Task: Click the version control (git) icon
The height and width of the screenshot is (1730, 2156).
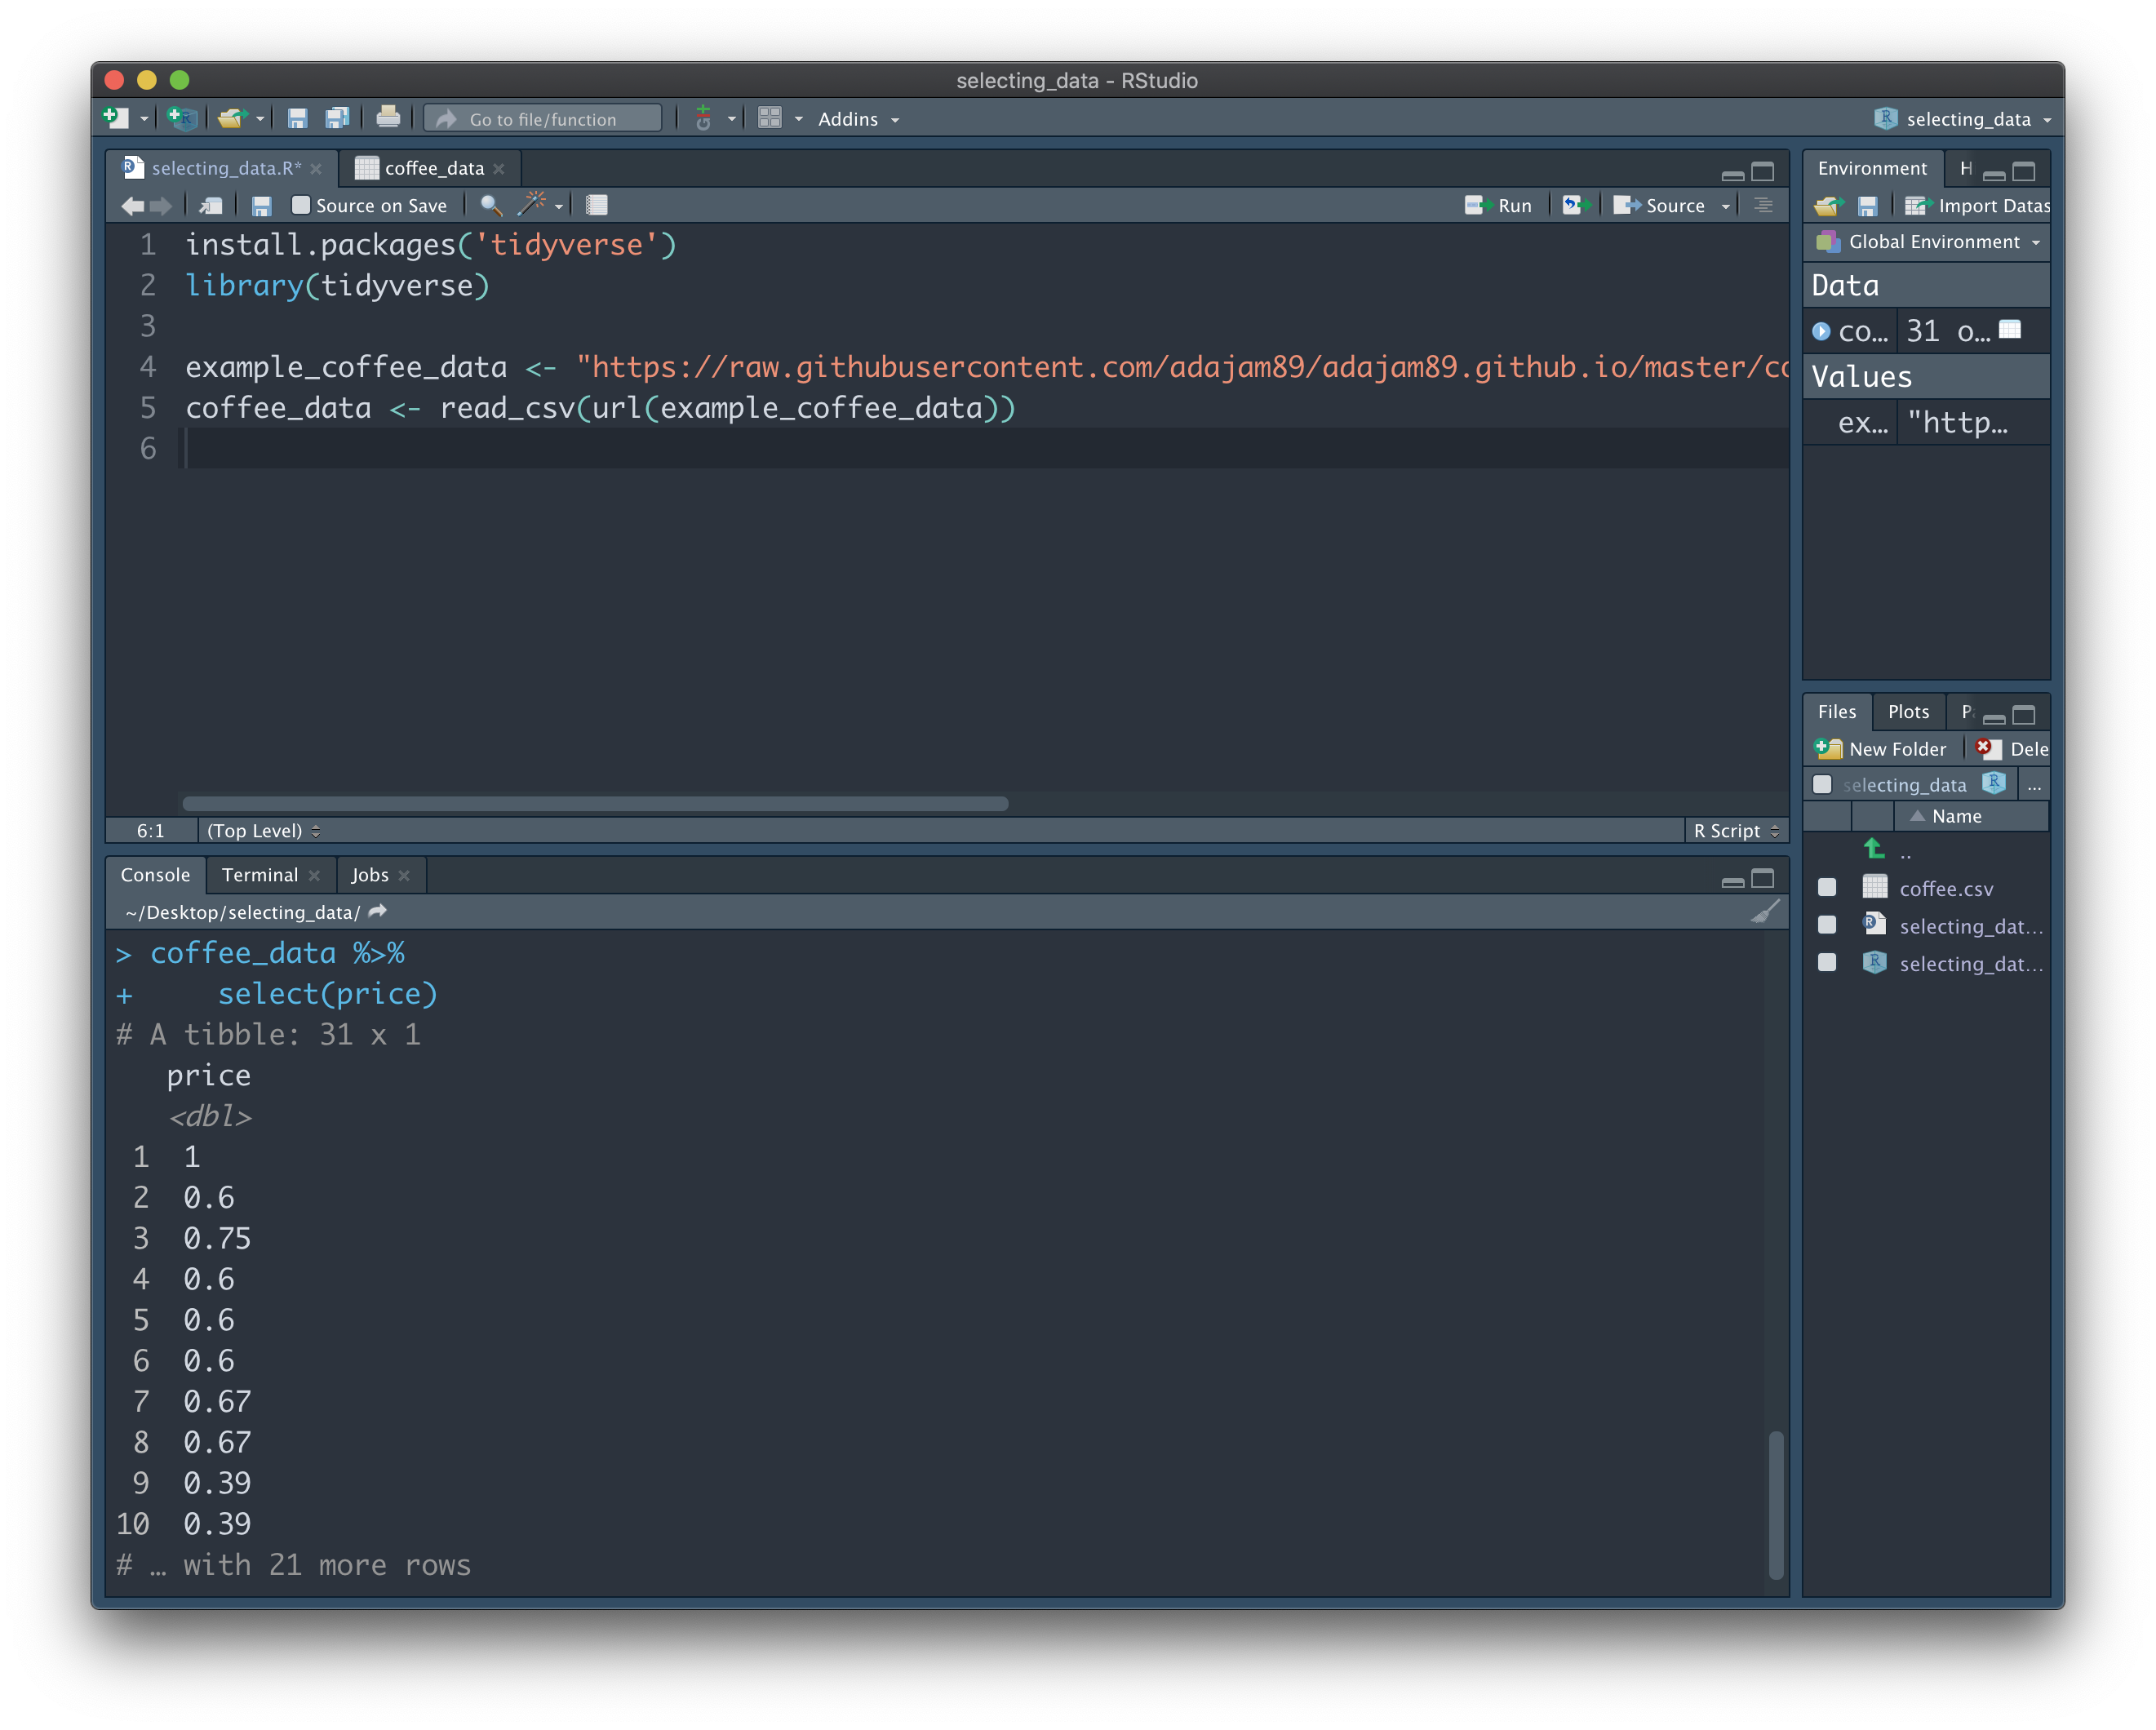Action: [x=703, y=118]
